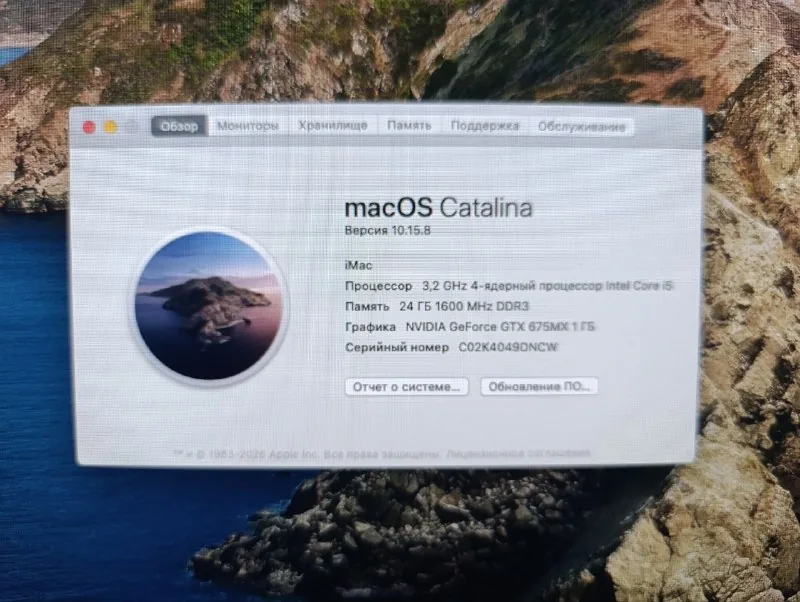Go to the Память tab
The image size is (800, 602).
tap(409, 126)
